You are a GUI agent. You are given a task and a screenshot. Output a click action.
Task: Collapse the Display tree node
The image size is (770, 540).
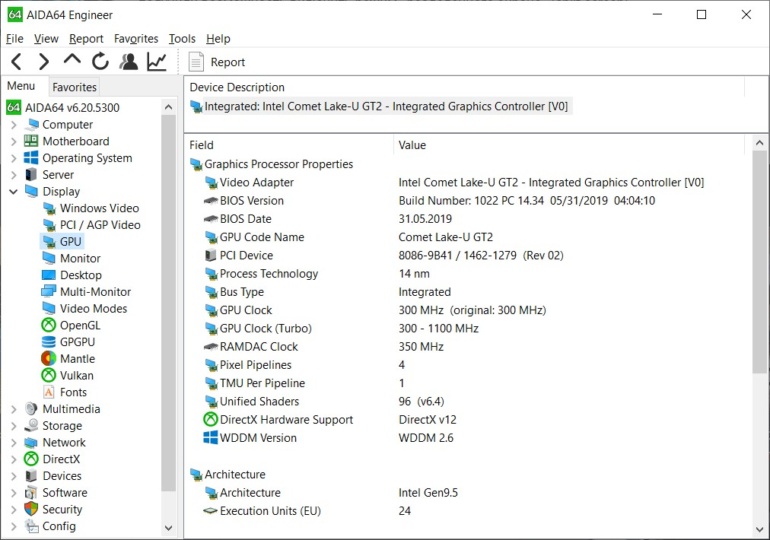[14, 191]
